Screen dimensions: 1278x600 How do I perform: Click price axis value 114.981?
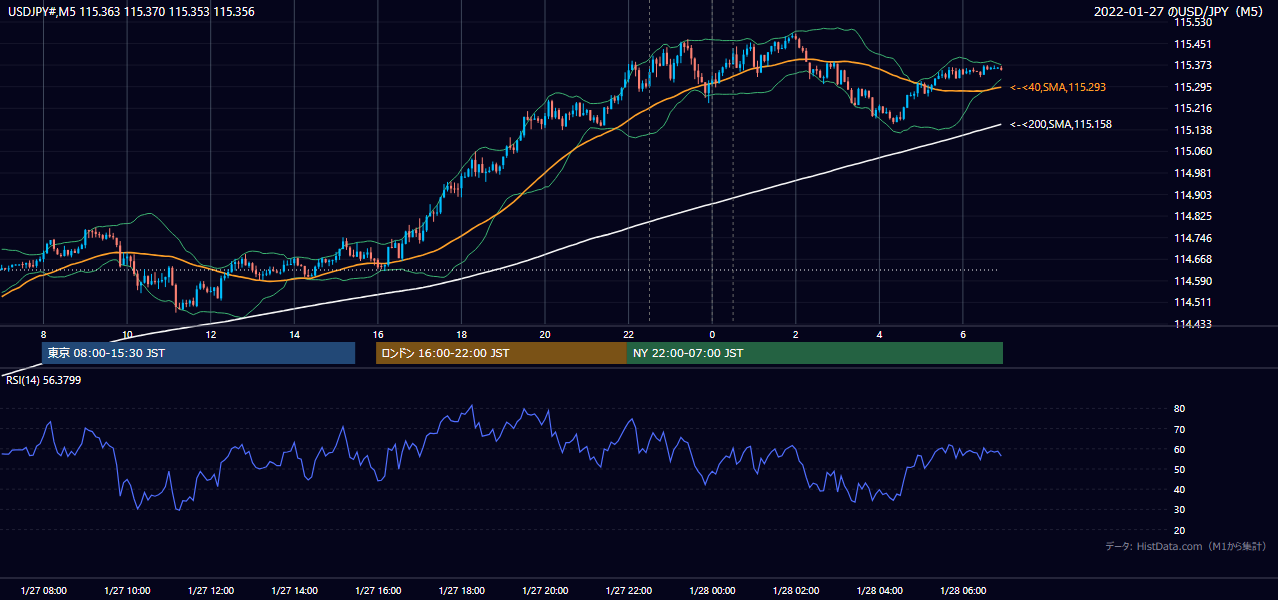(1193, 173)
